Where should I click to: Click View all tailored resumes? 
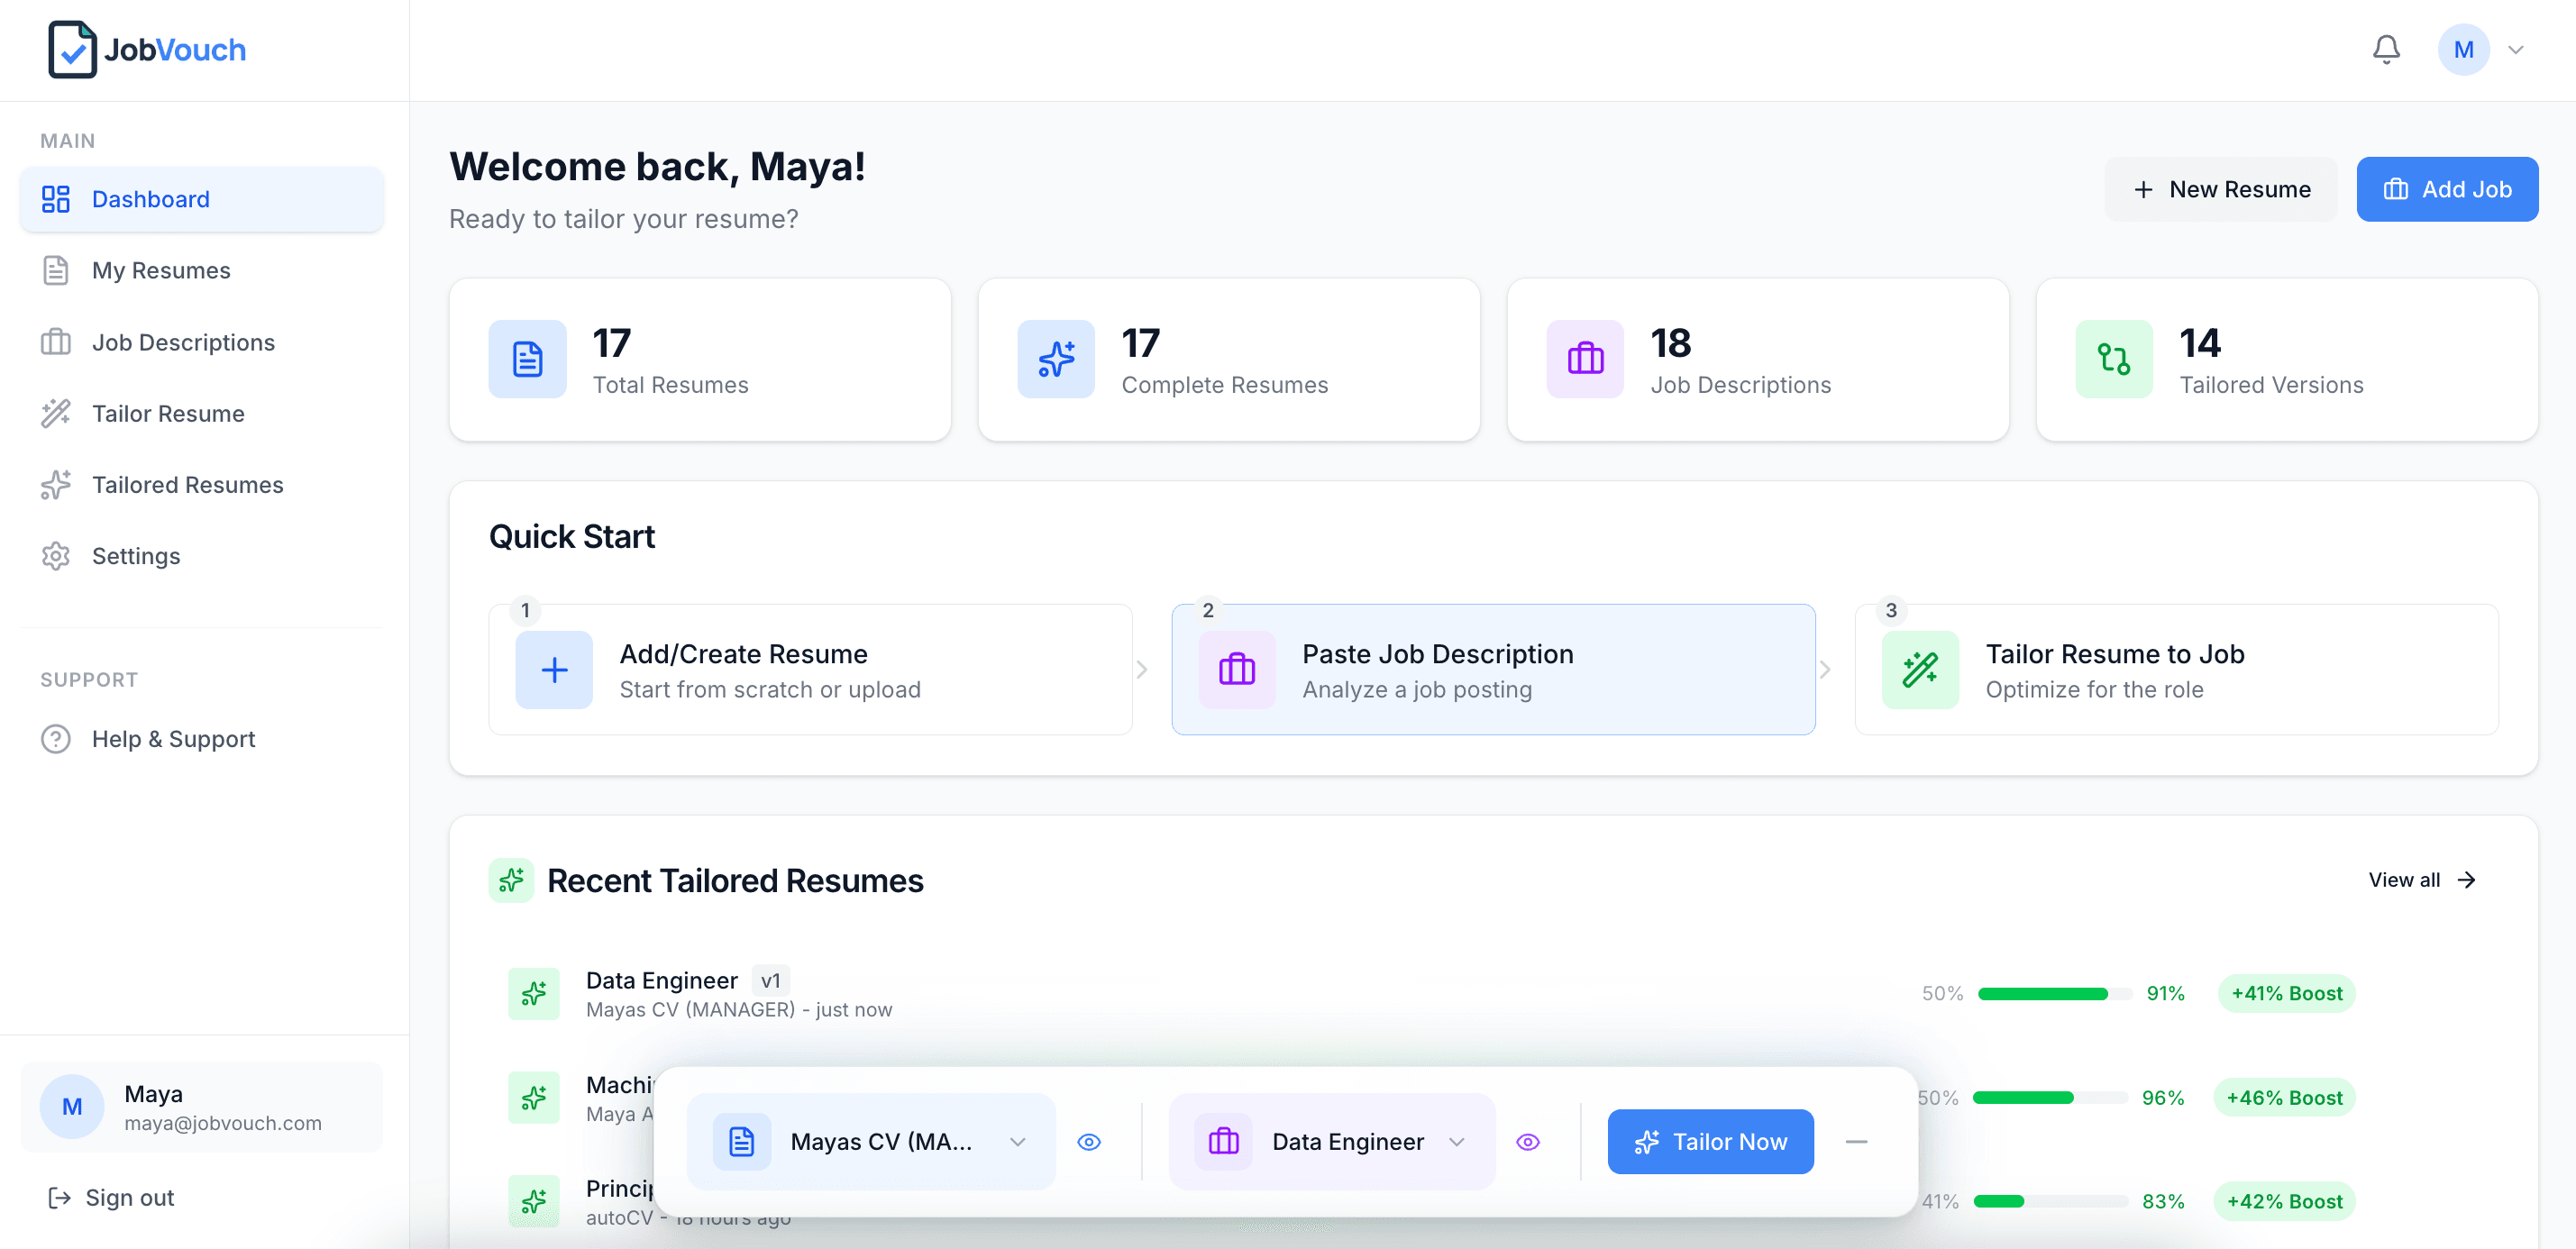(2419, 880)
